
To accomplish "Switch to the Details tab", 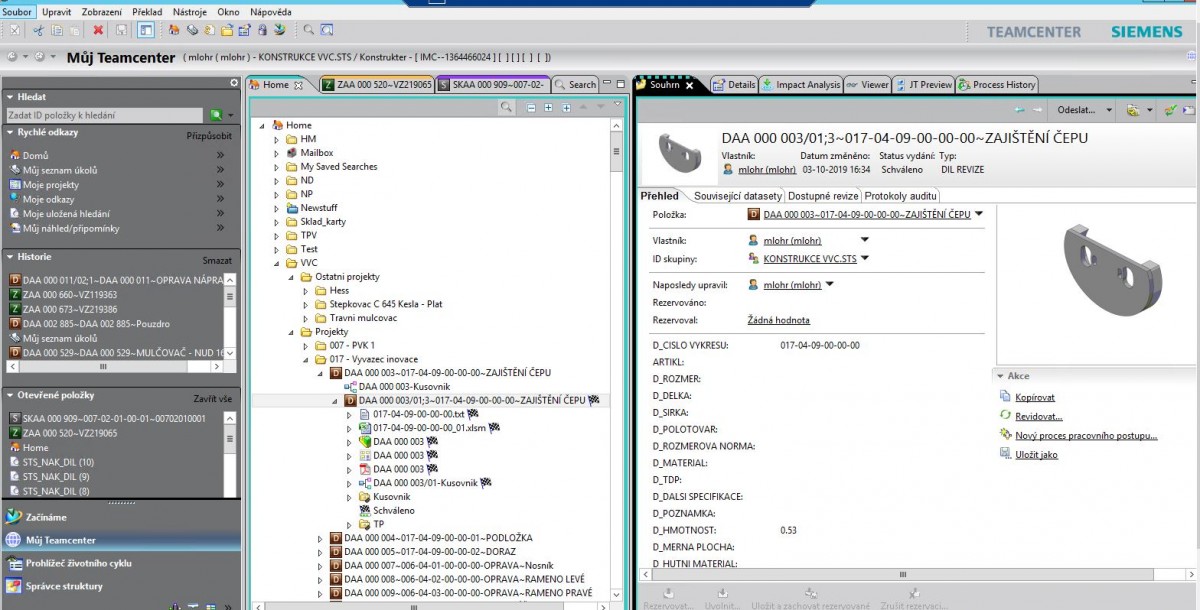I will [735, 85].
